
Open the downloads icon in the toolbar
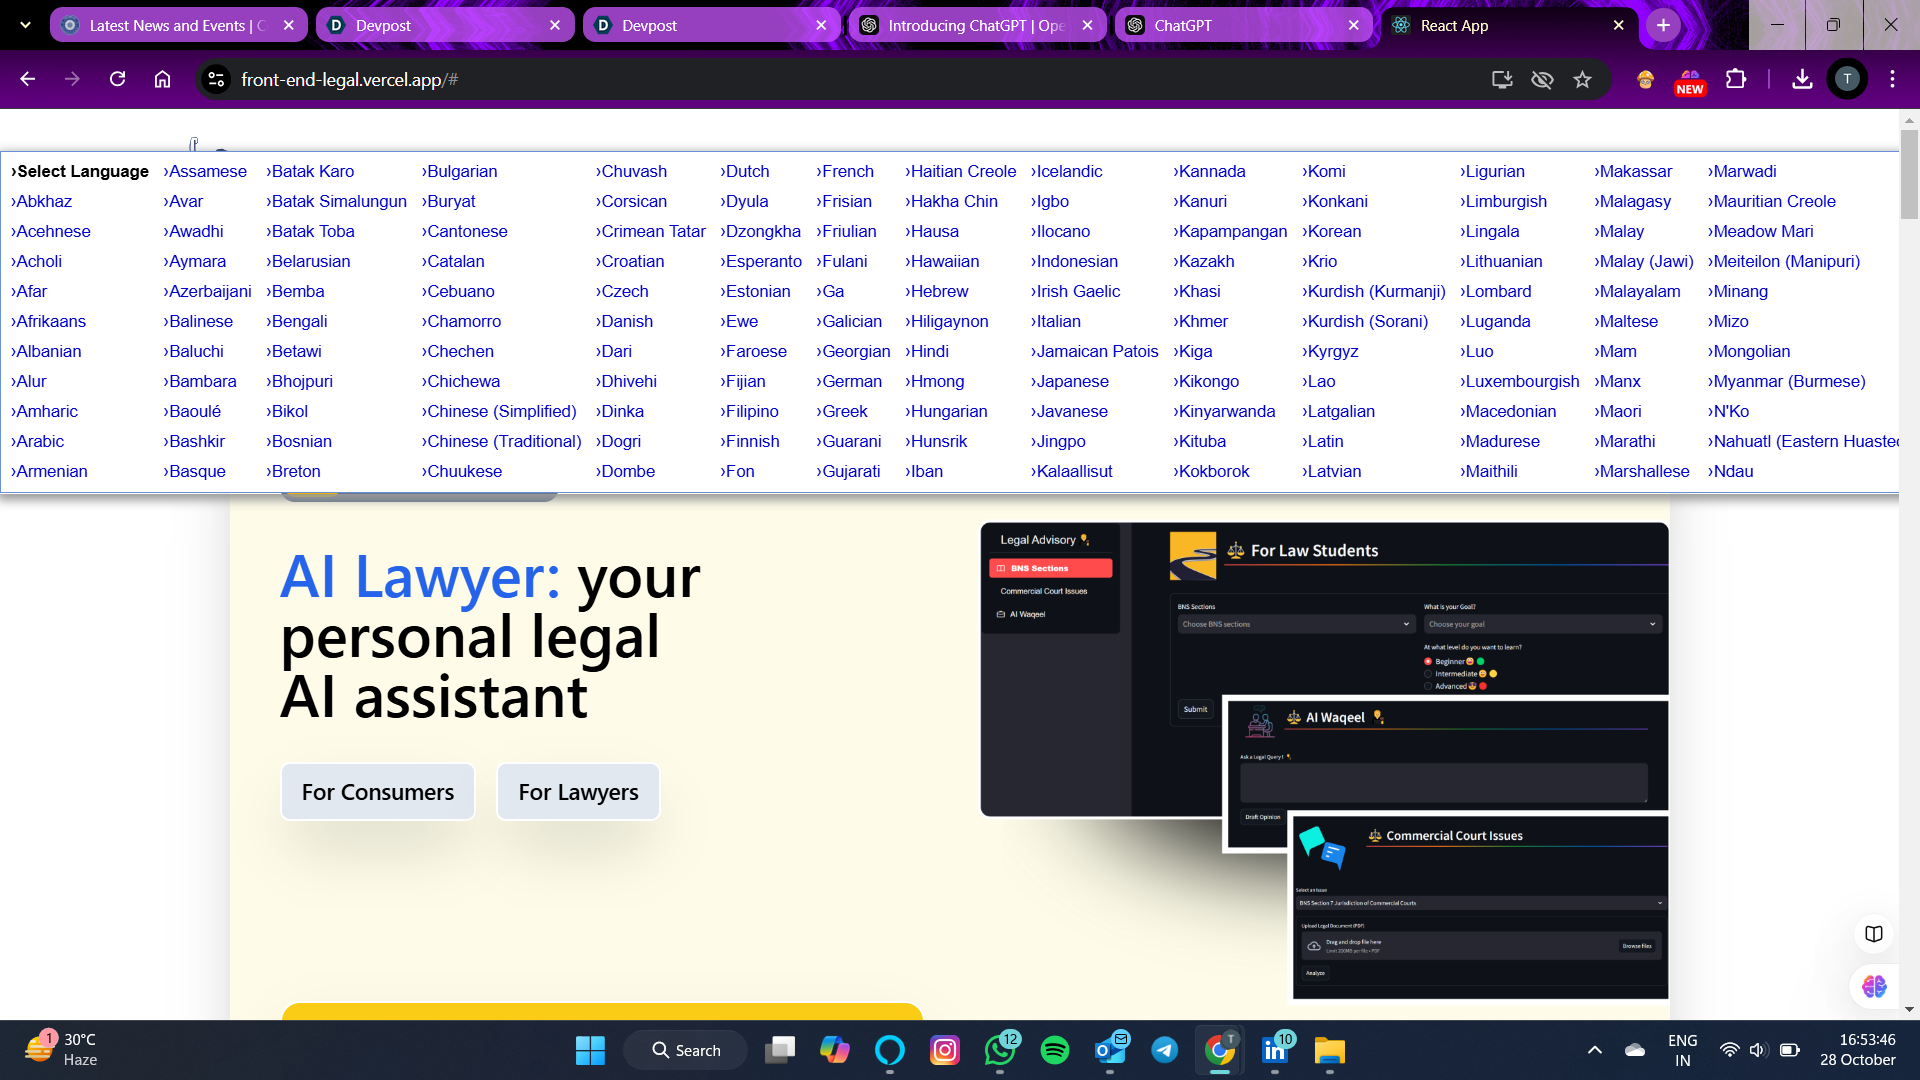[x=1802, y=79]
